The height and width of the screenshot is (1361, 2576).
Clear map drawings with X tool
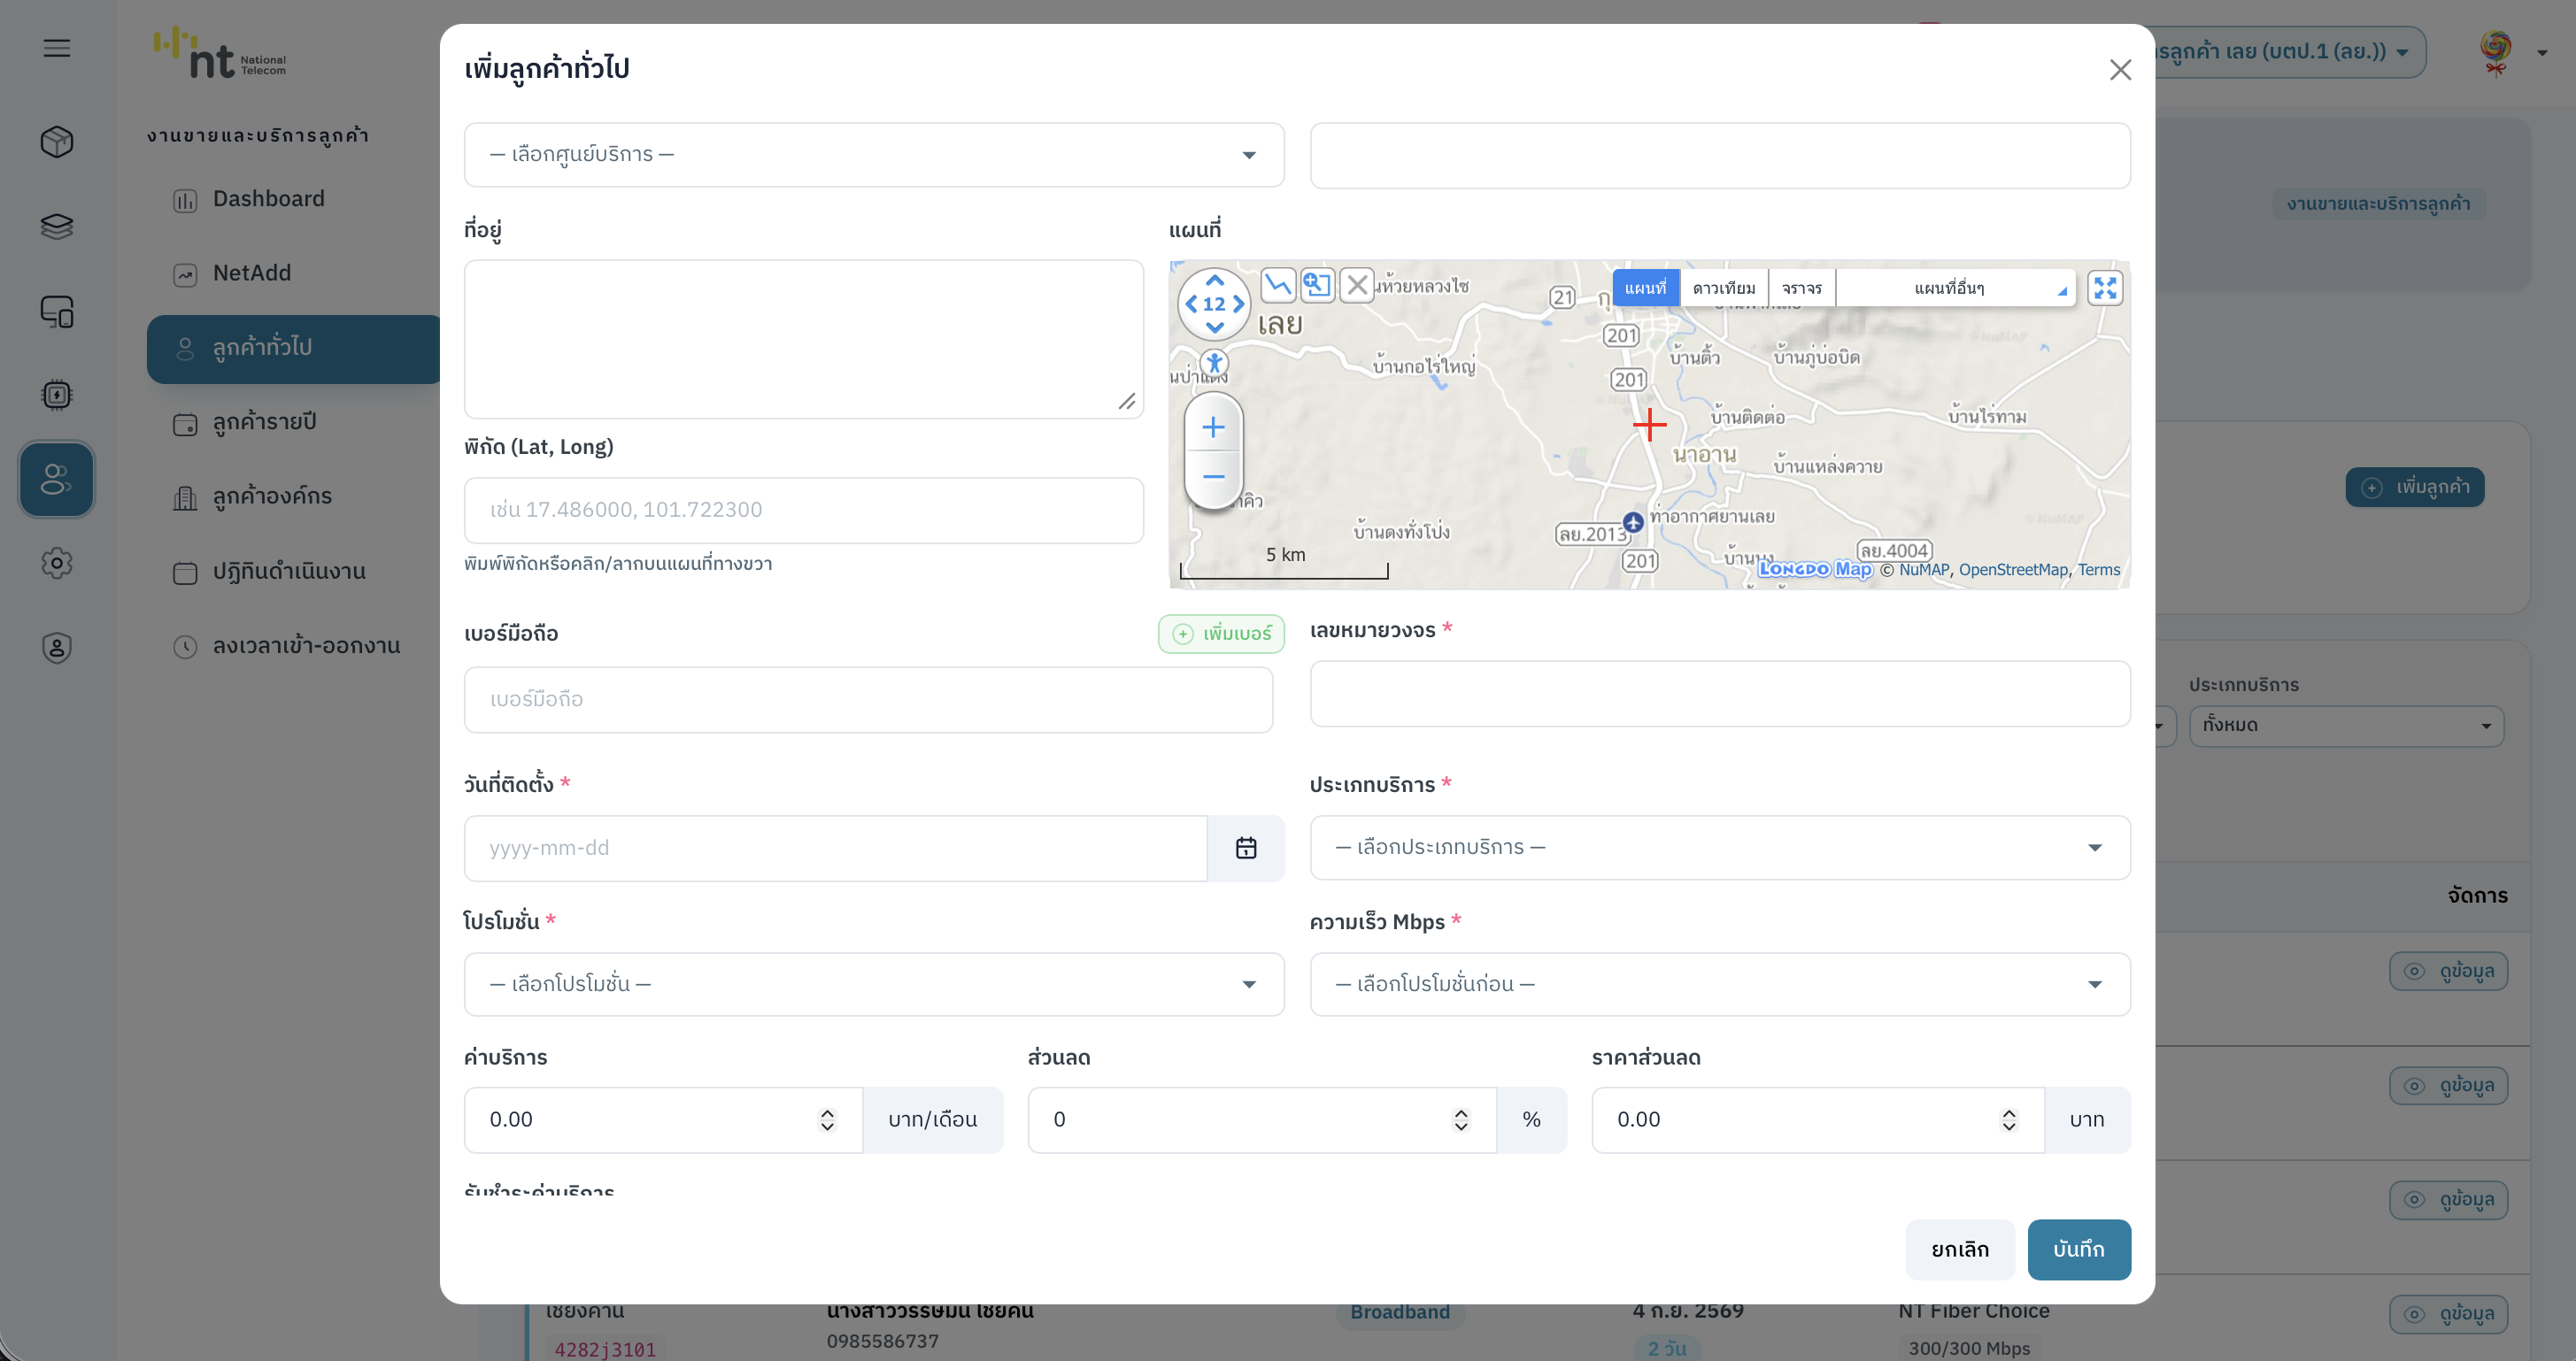(1356, 285)
